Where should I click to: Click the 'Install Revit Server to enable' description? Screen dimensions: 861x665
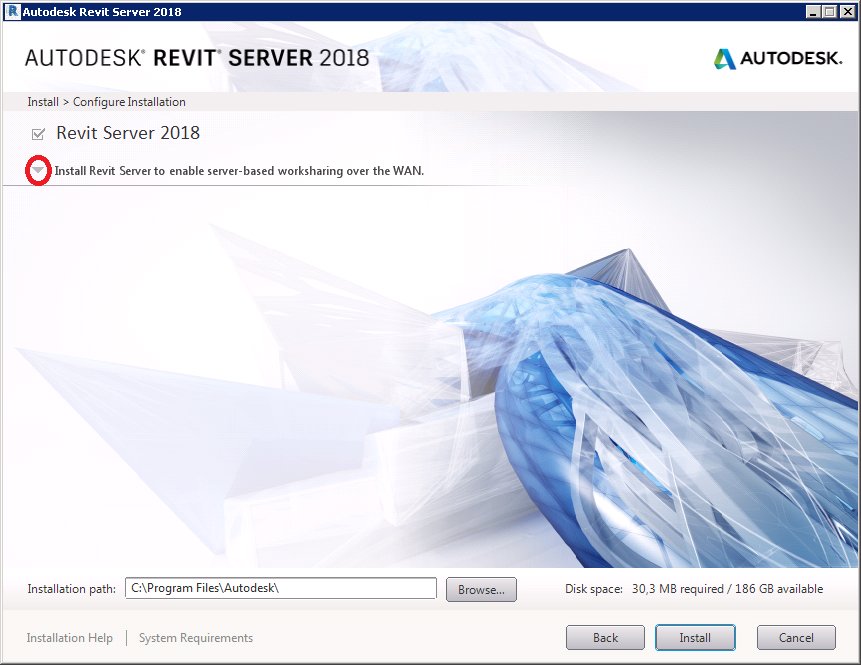[x=239, y=171]
